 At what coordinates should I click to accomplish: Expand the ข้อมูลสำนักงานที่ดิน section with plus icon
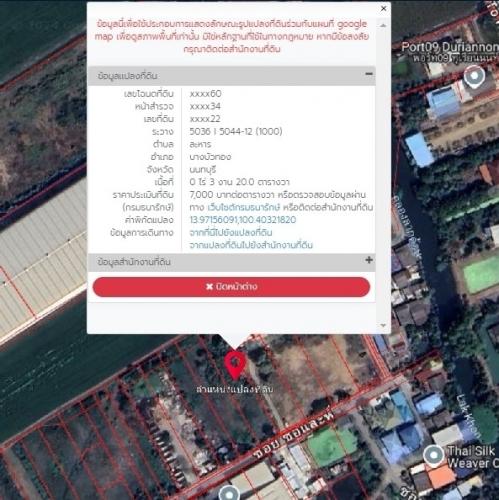click(369, 260)
